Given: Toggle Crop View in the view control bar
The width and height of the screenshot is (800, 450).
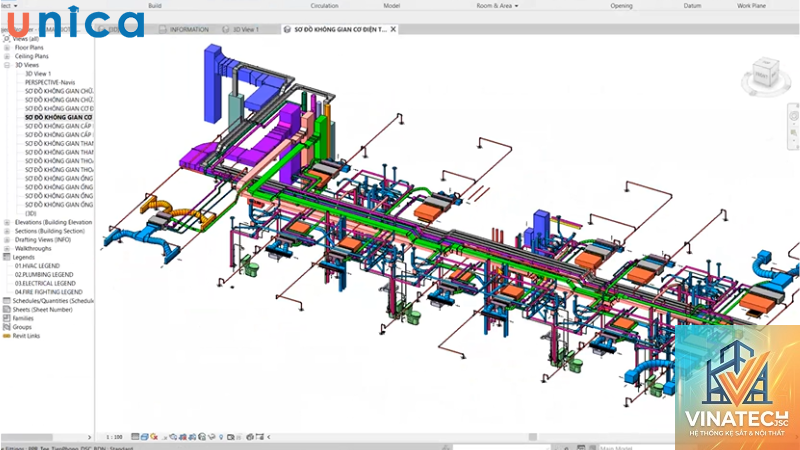Looking at the screenshot, I should [182, 437].
